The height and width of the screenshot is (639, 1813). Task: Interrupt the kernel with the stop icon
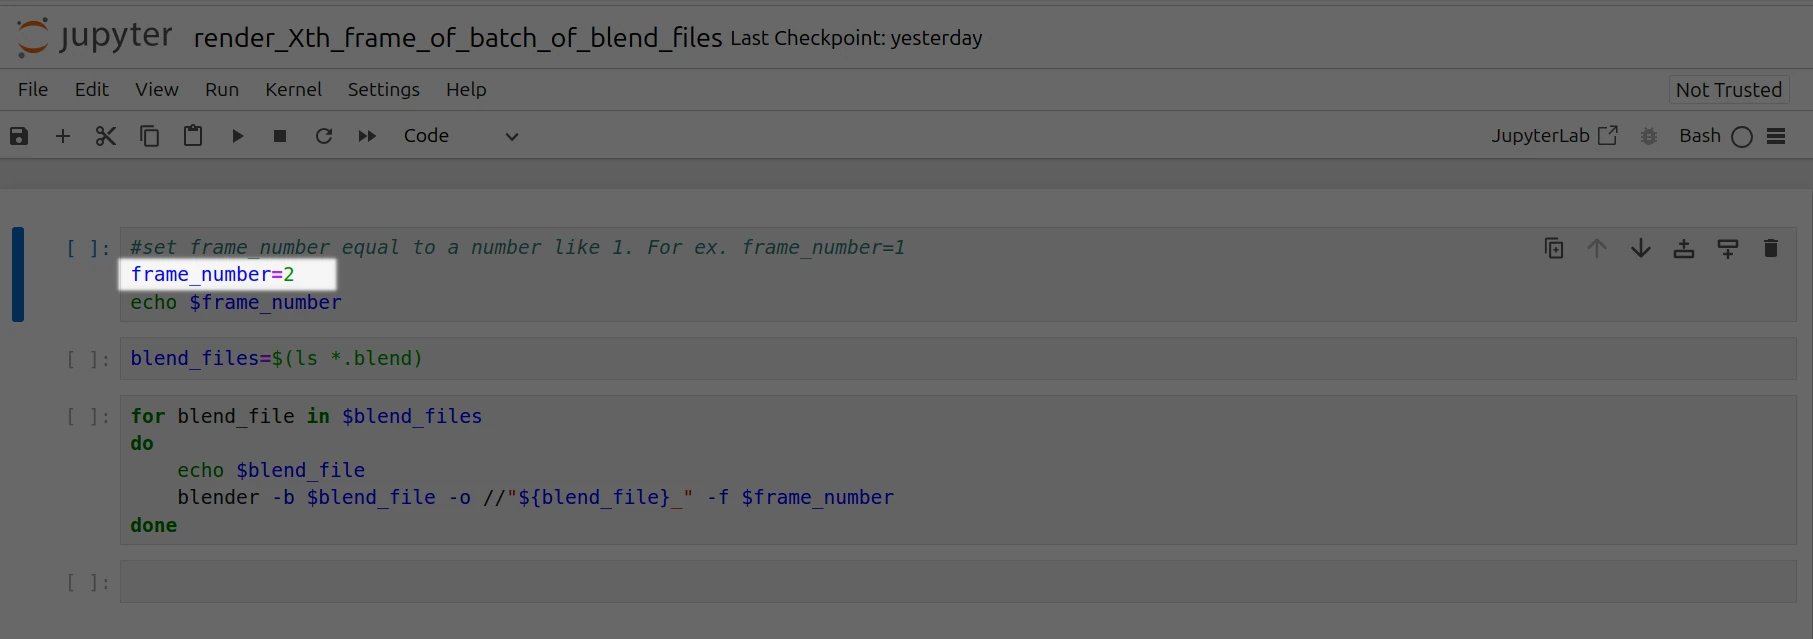point(280,136)
